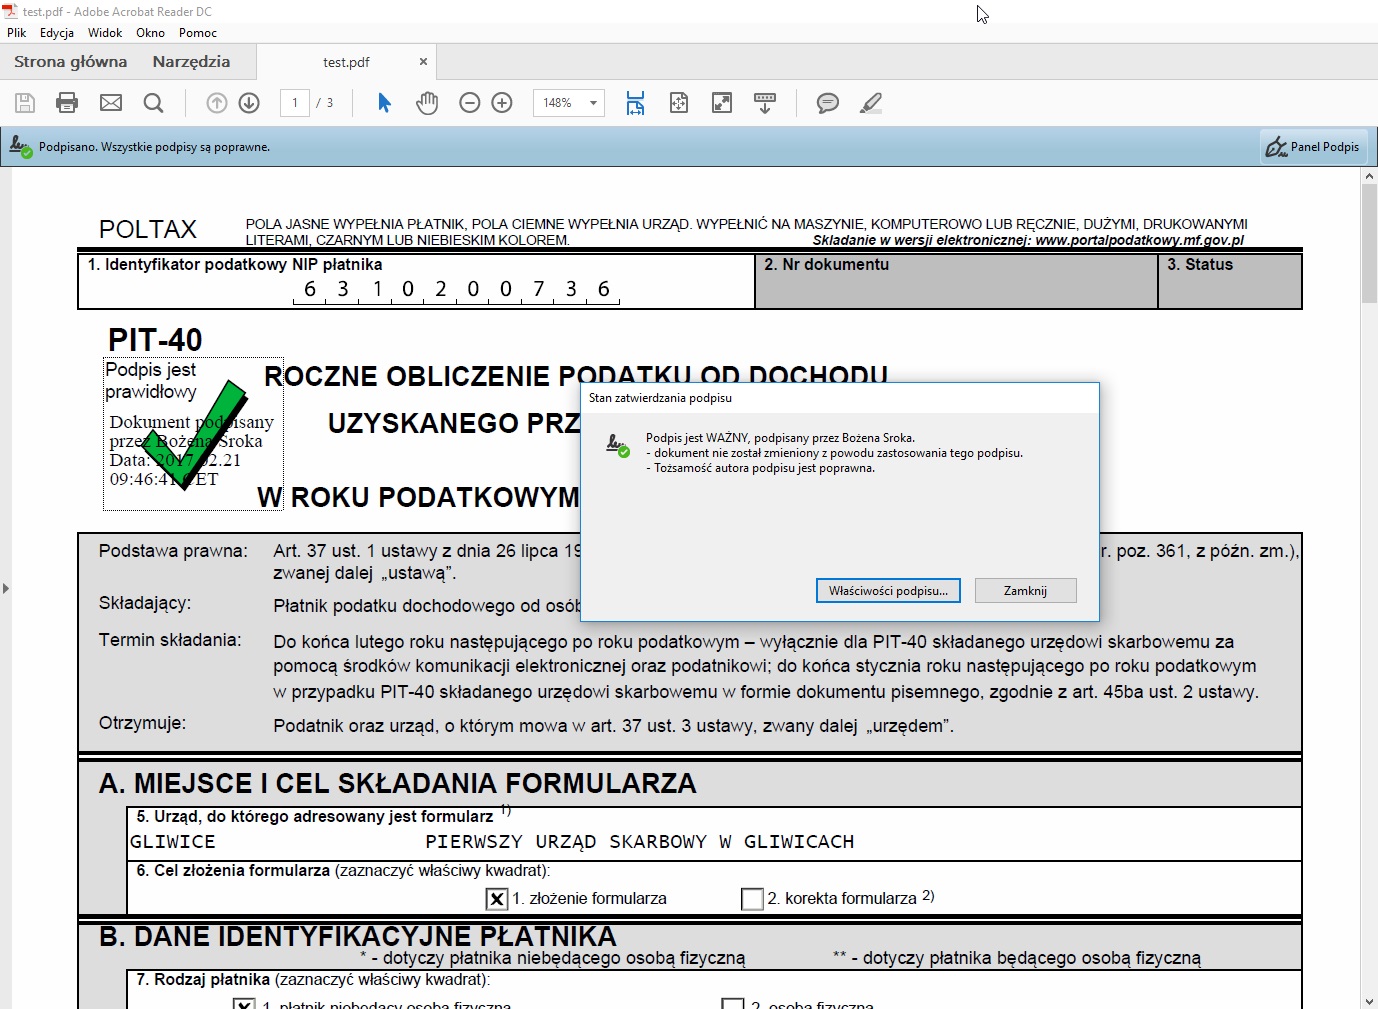Click the PIERWSZY URZĄD SKARBOWY W GLIWICACH text
The image size is (1378, 1009).
tap(640, 842)
